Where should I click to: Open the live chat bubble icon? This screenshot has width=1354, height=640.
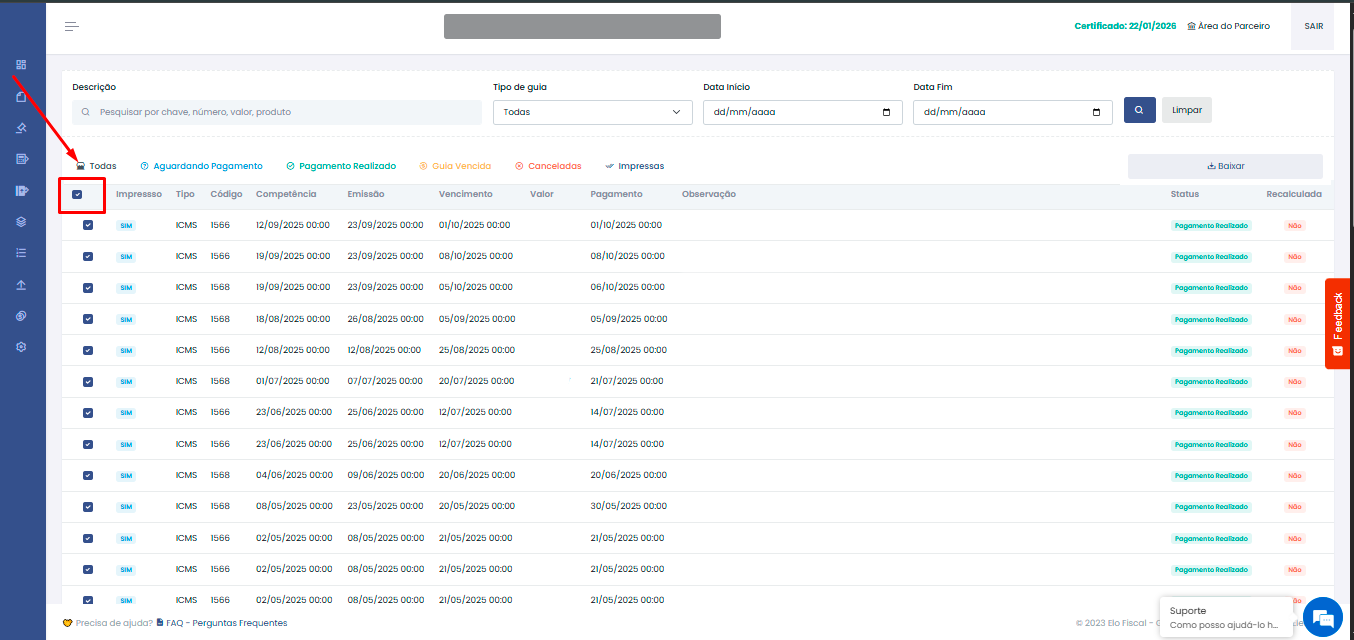(x=1322, y=616)
